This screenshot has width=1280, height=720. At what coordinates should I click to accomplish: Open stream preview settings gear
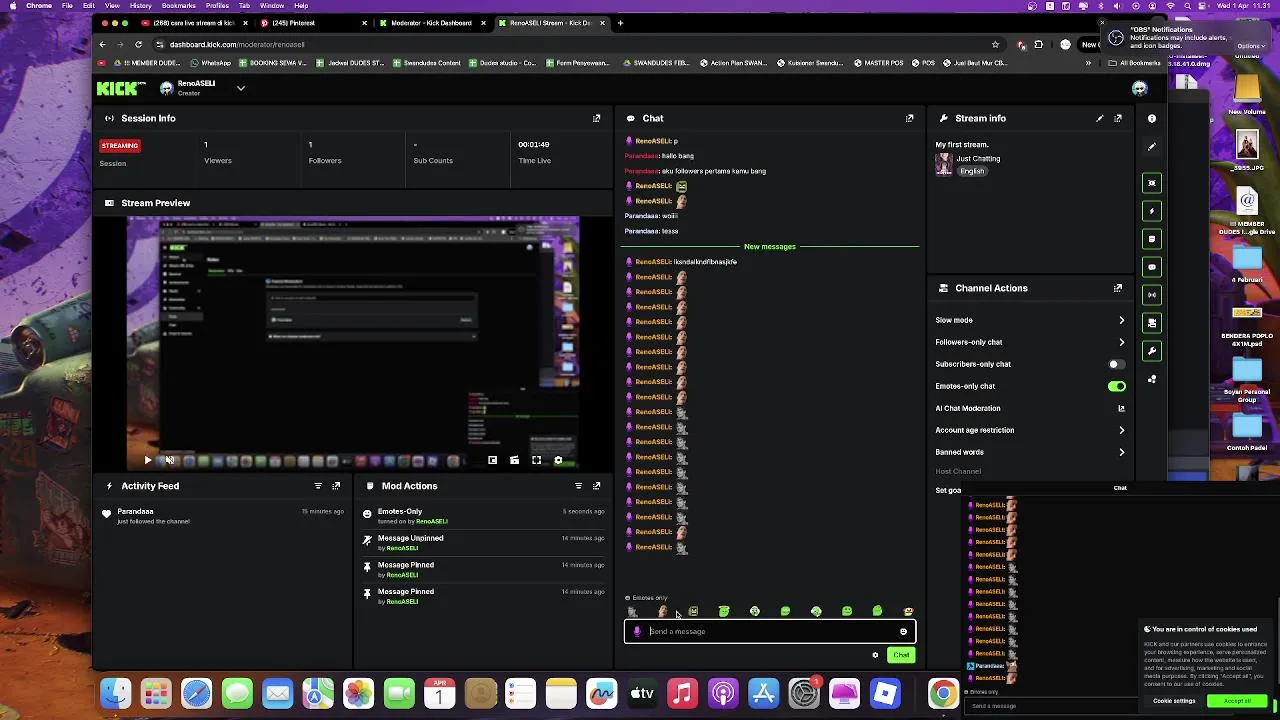click(x=558, y=460)
